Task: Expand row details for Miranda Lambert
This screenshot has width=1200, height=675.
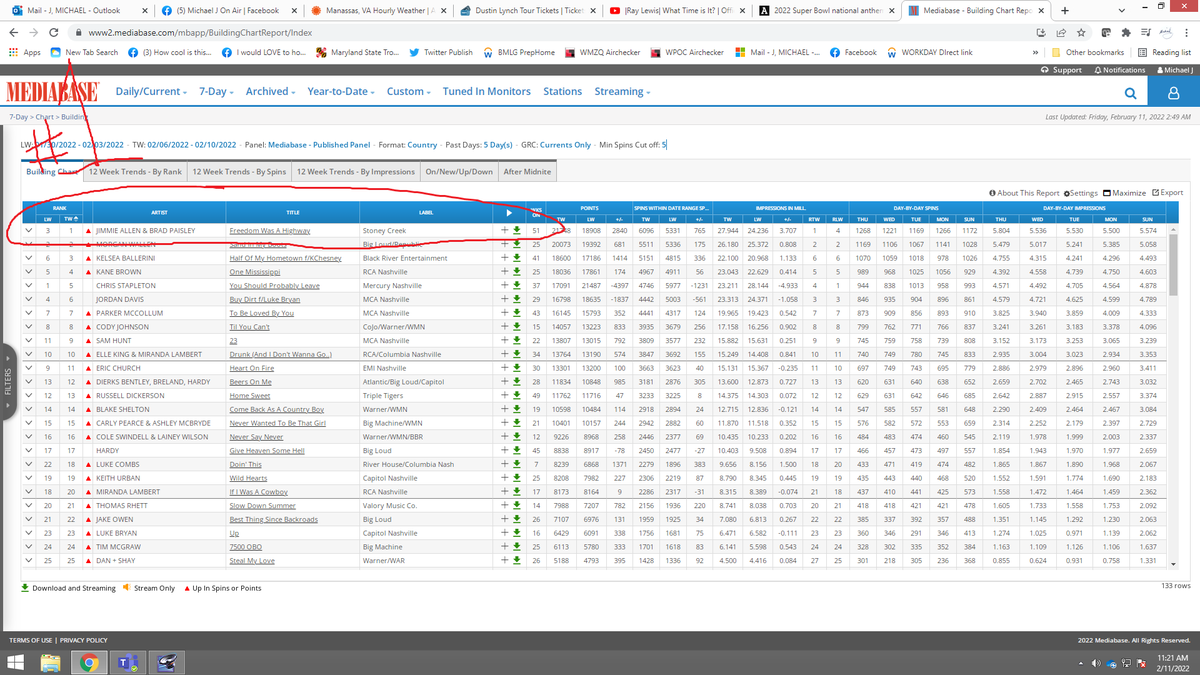Action: [29, 493]
